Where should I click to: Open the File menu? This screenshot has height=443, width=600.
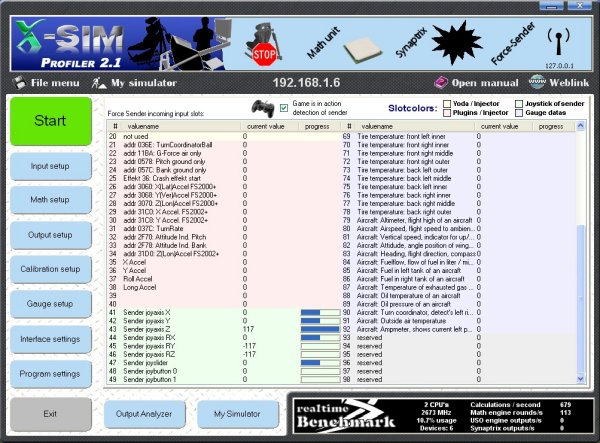[55, 83]
